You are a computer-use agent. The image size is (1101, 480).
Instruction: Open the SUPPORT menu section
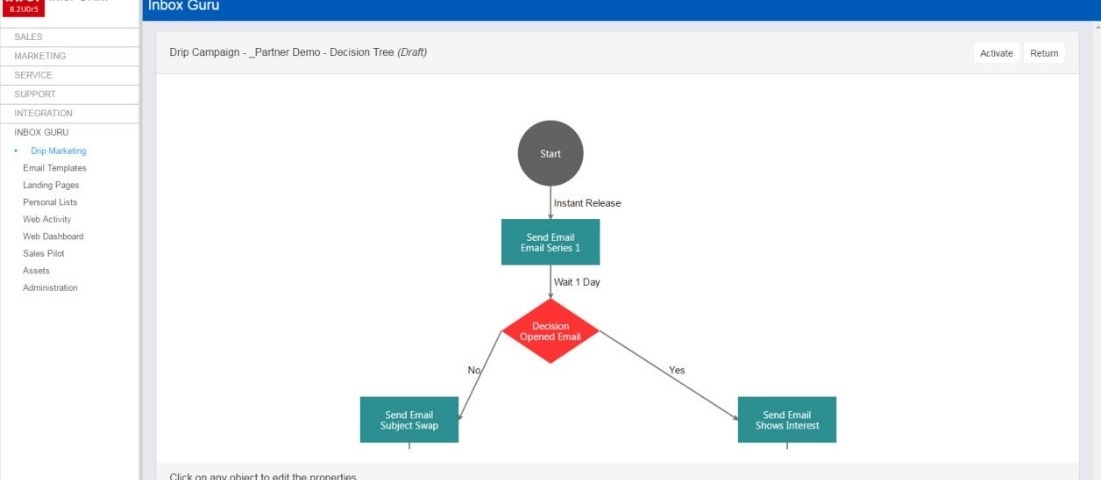(x=70, y=94)
